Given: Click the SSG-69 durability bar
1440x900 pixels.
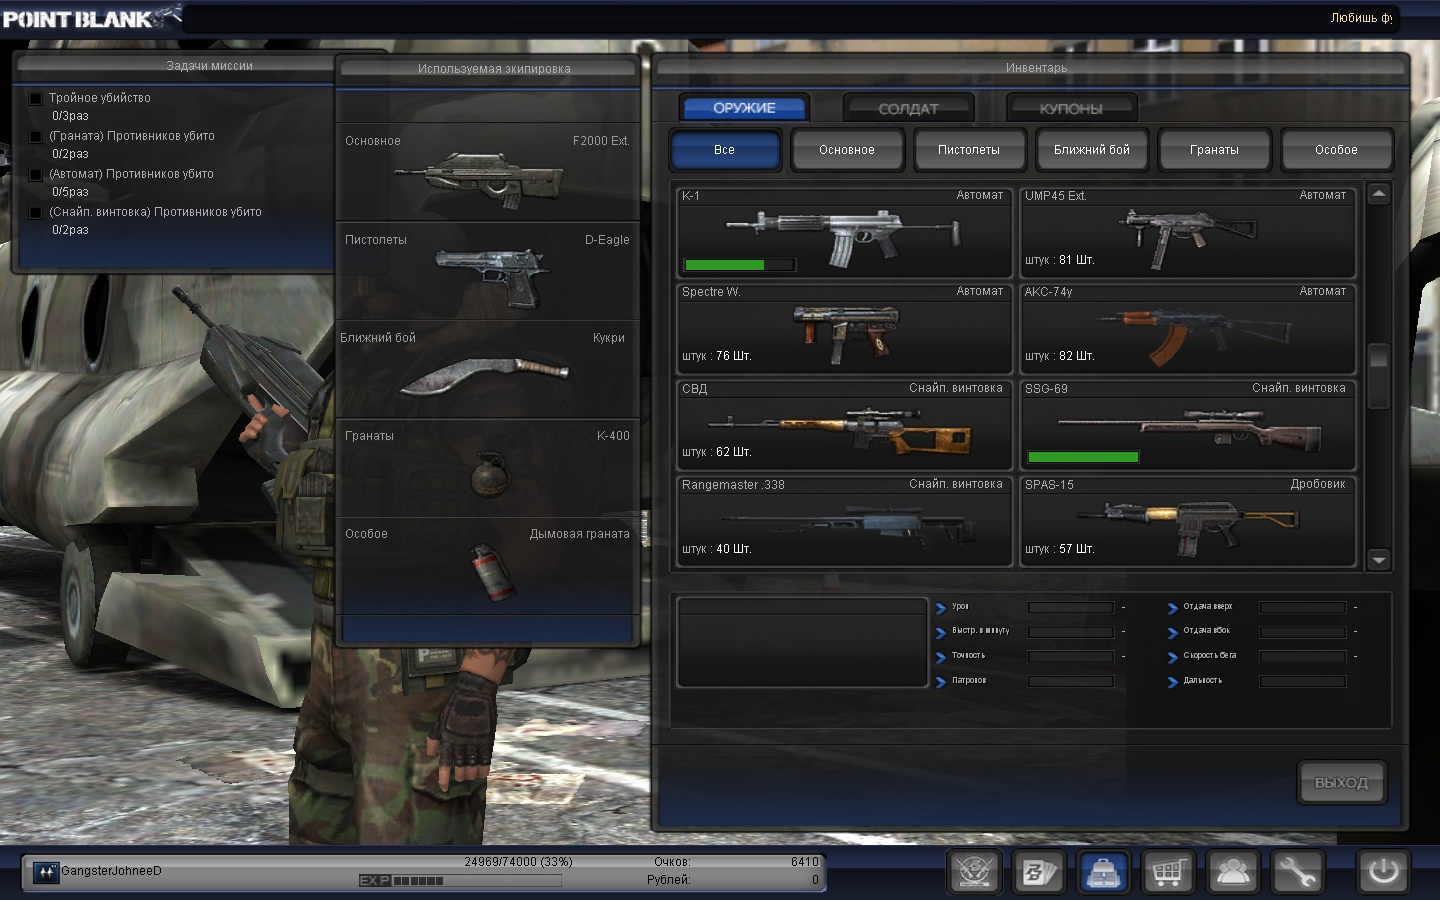Looking at the screenshot, I should pos(1083,457).
